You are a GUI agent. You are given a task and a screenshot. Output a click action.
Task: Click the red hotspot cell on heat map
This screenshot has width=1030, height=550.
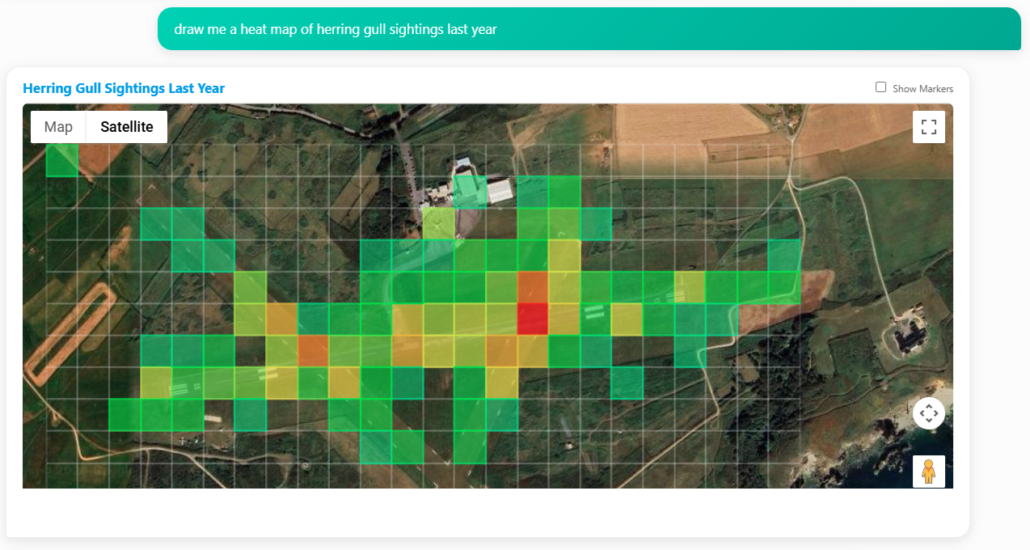pyautogui.click(x=533, y=319)
